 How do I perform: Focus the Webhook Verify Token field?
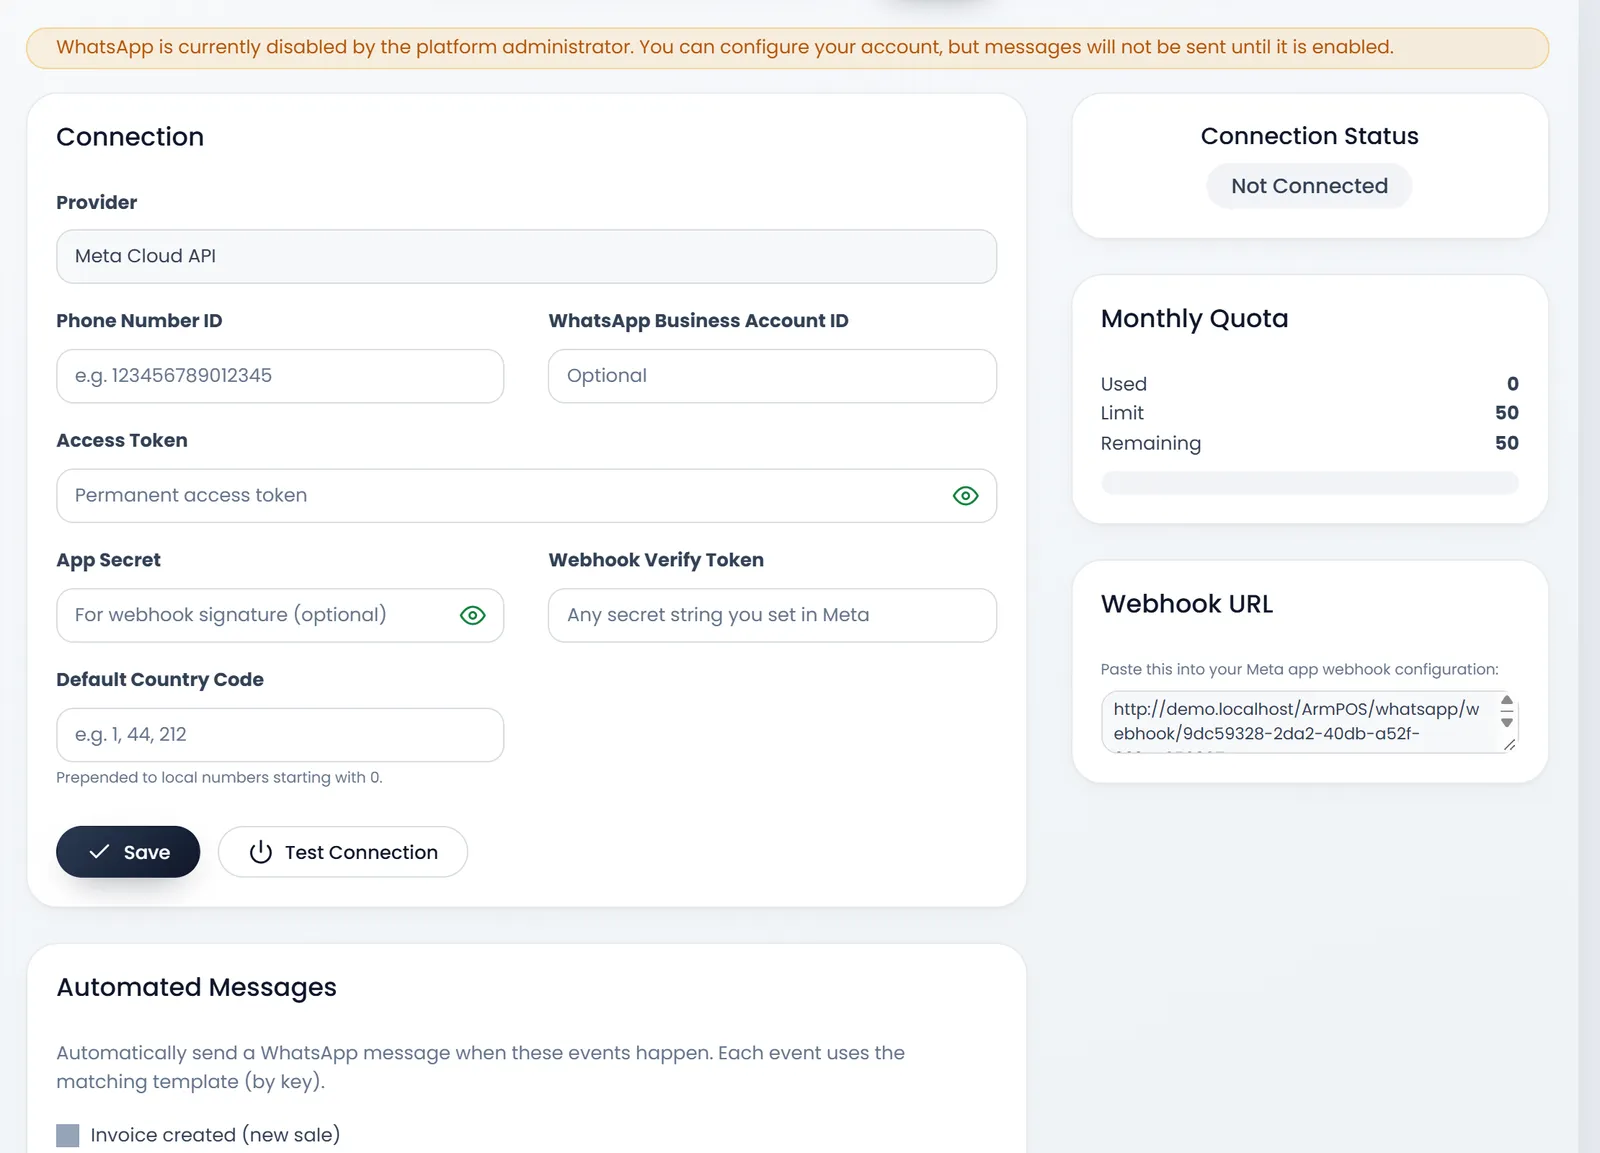pyautogui.click(x=772, y=615)
